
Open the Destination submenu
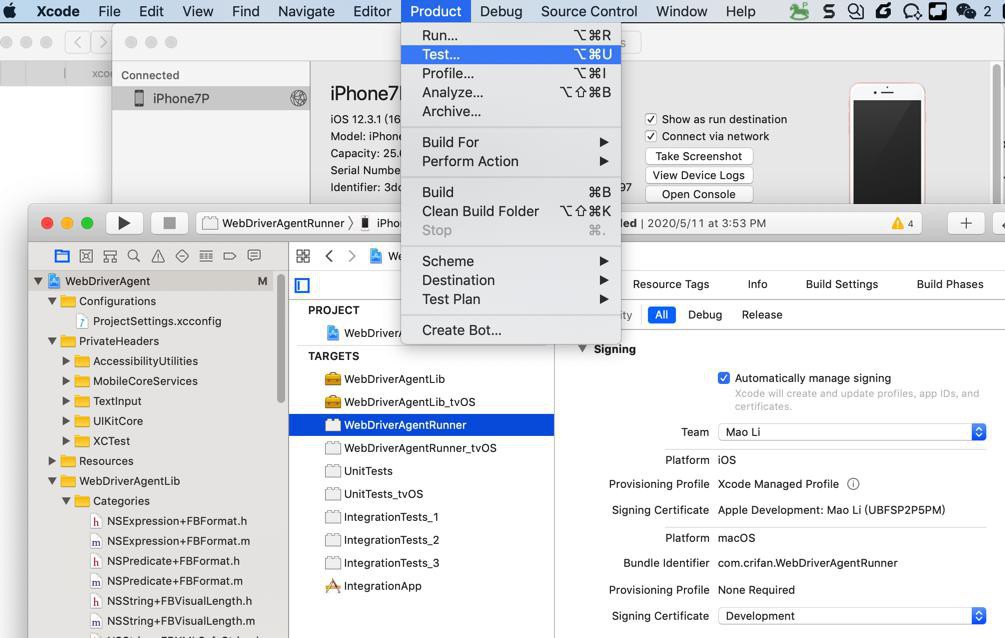click(x=511, y=280)
